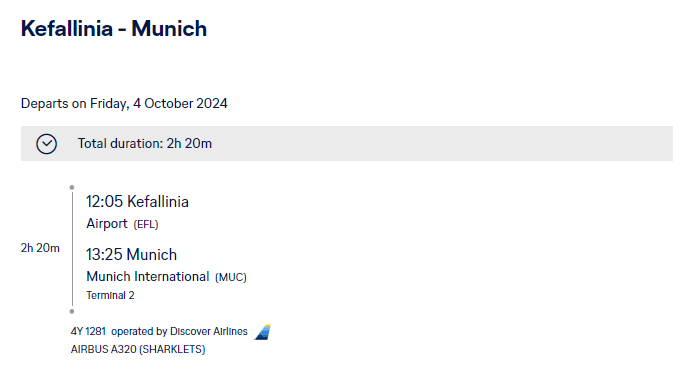693x372 pixels.
Task: Click the bottom dot of the flight timeline
Action: click(x=72, y=311)
